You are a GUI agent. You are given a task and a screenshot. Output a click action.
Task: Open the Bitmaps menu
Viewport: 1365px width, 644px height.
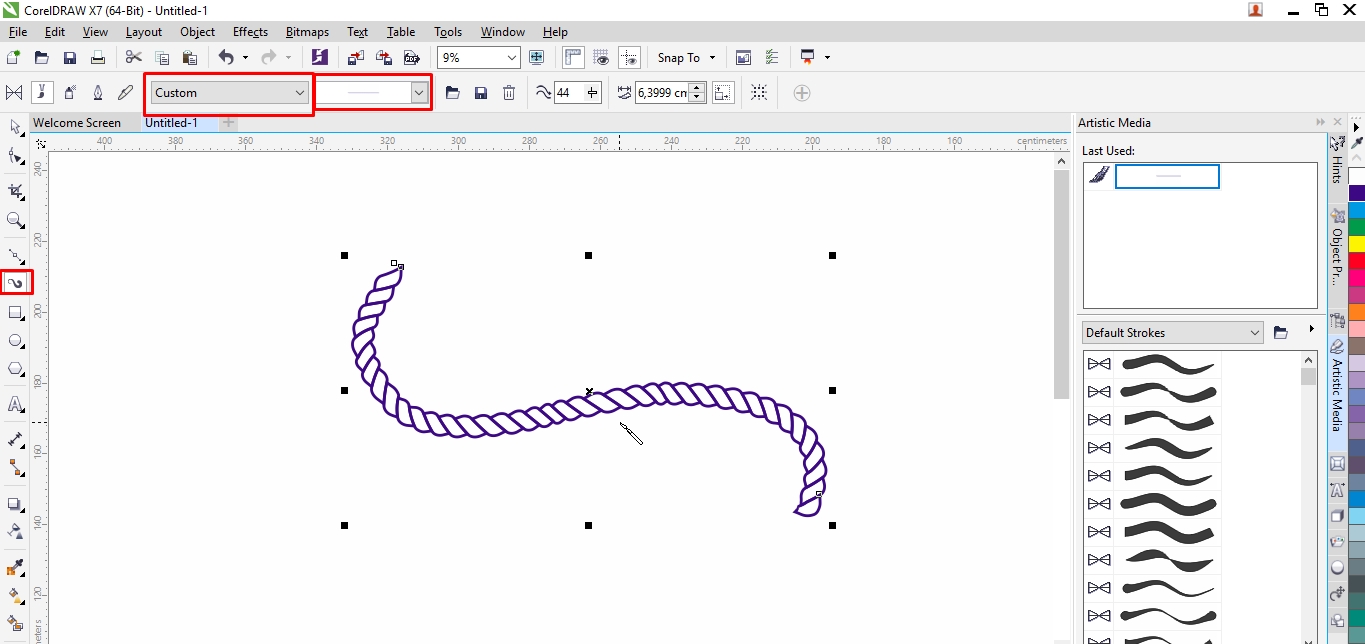[x=307, y=32]
